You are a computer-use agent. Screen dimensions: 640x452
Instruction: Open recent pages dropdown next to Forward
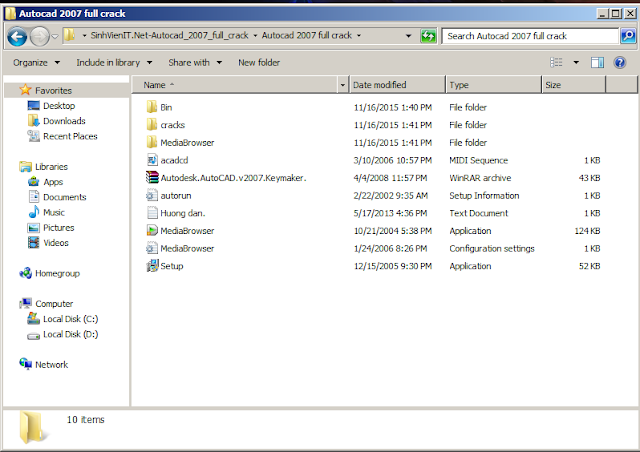pyautogui.click(x=55, y=37)
